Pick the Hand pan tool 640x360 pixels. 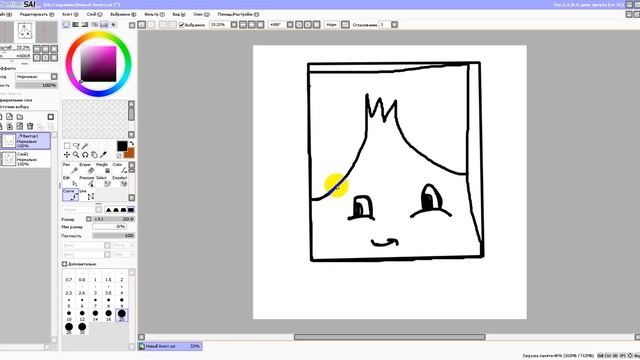pos(94,155)
